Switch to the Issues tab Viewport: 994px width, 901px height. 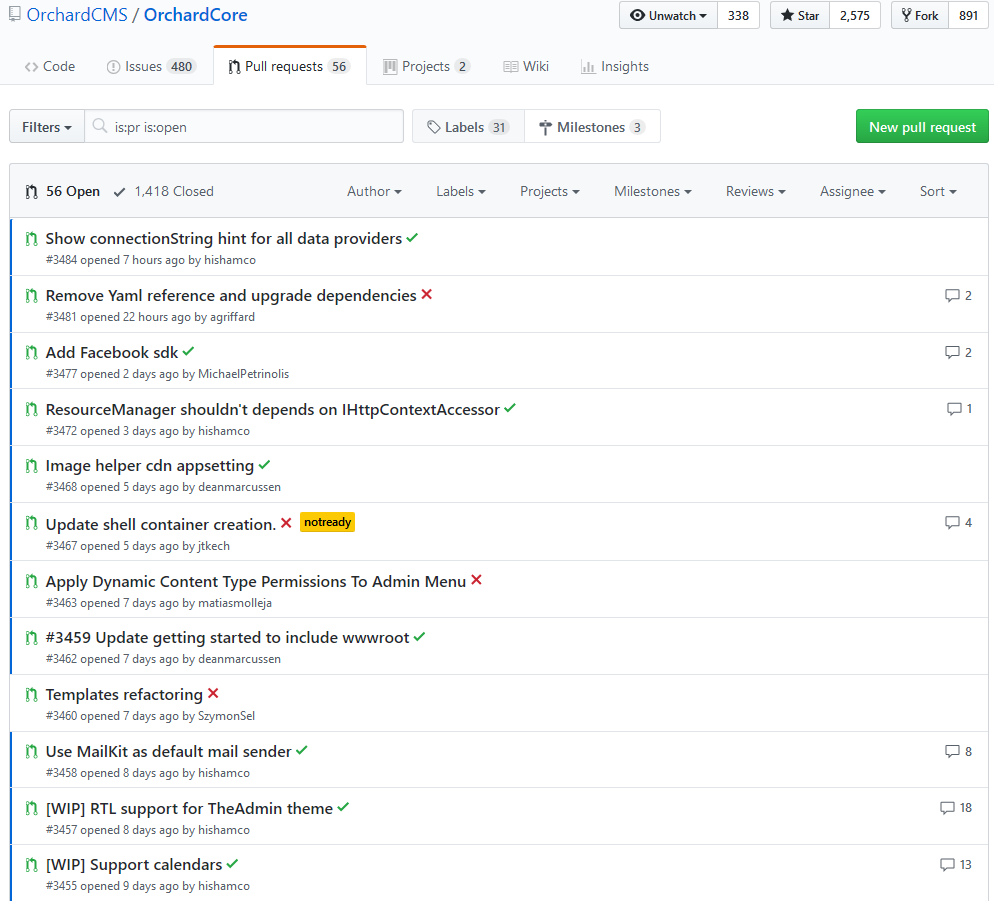coord(151,66)
